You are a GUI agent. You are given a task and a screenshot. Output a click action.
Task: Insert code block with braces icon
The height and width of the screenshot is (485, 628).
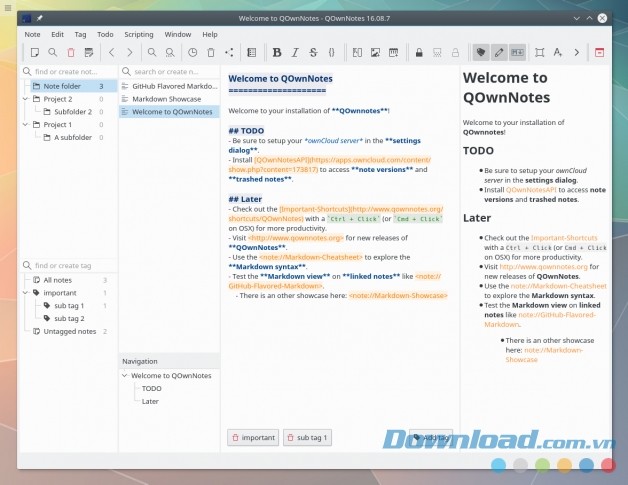click(x=330, y=52)
